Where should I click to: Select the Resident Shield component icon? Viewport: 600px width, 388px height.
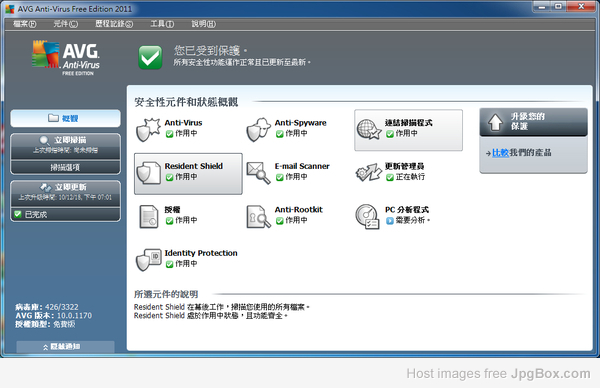click(148, 173)
